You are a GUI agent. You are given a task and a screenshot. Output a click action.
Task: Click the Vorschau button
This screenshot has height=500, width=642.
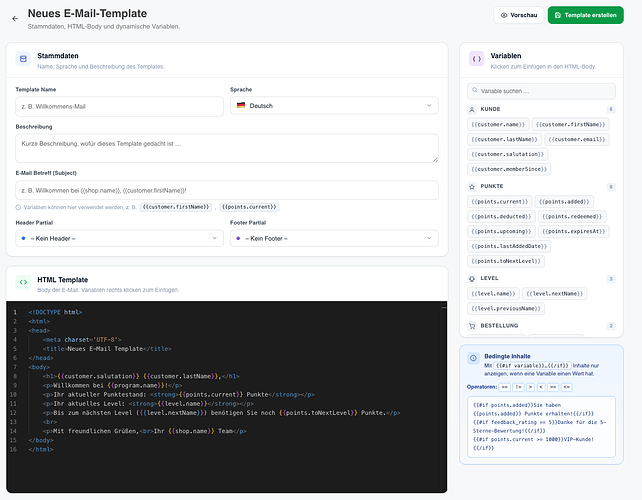[x=519, y=15]
